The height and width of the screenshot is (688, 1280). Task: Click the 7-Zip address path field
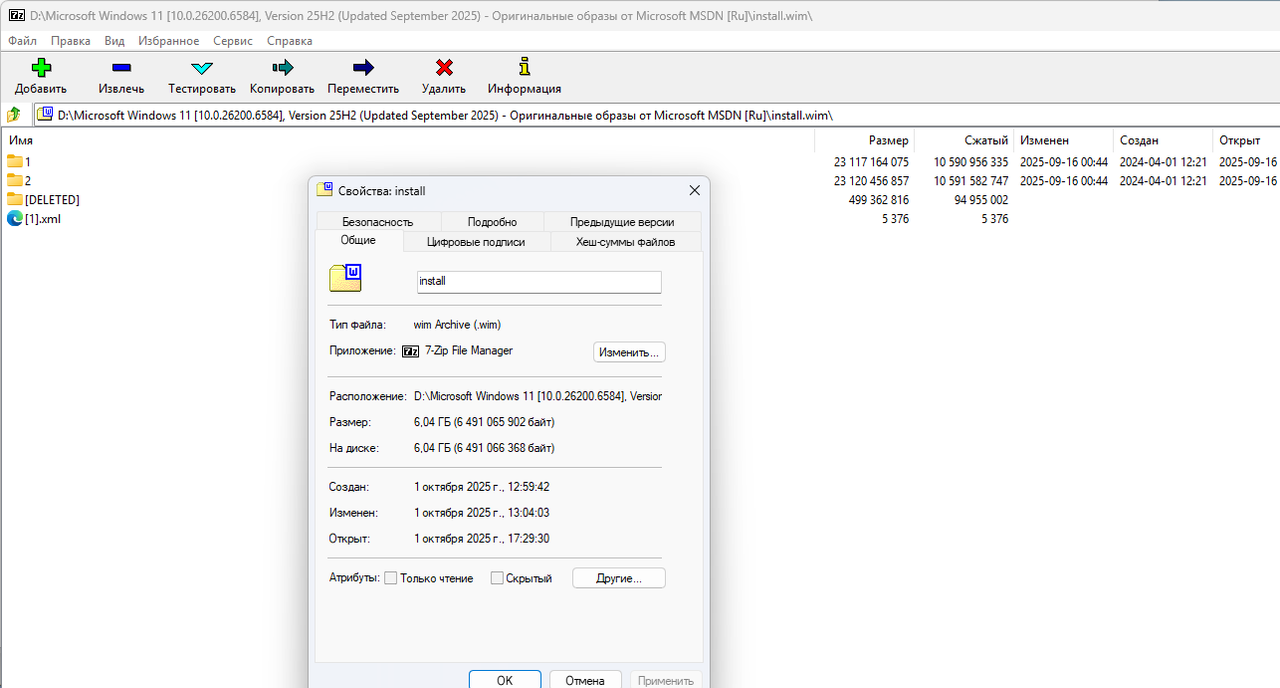(x=655, y=114)
